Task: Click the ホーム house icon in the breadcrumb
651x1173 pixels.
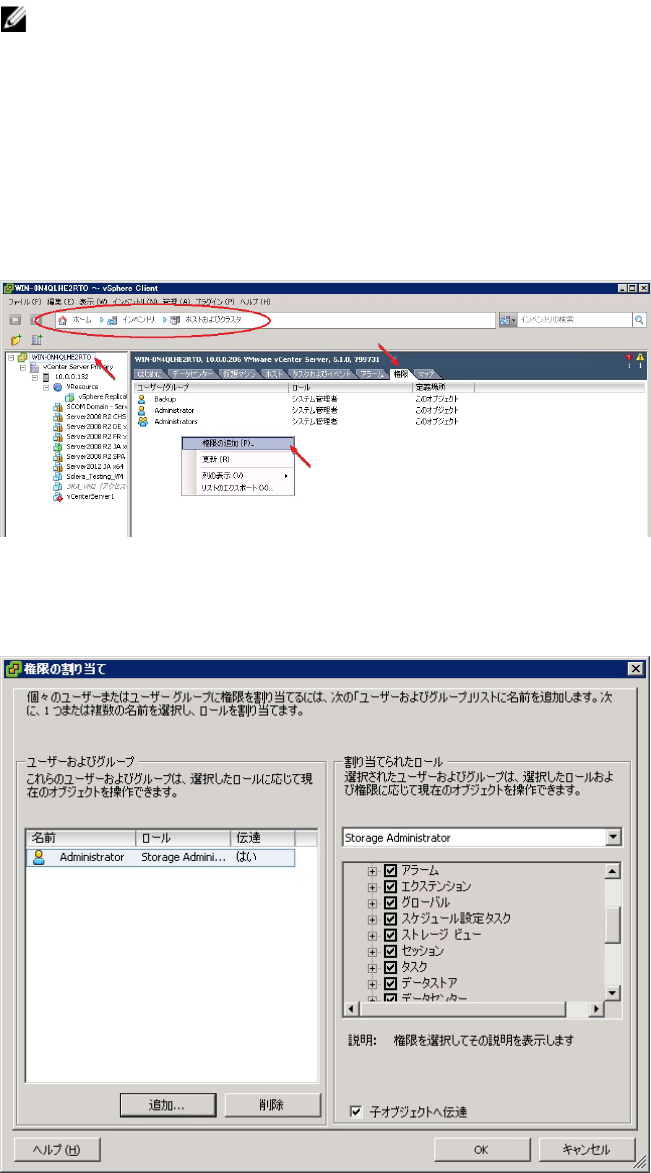Action: (63, 319)
